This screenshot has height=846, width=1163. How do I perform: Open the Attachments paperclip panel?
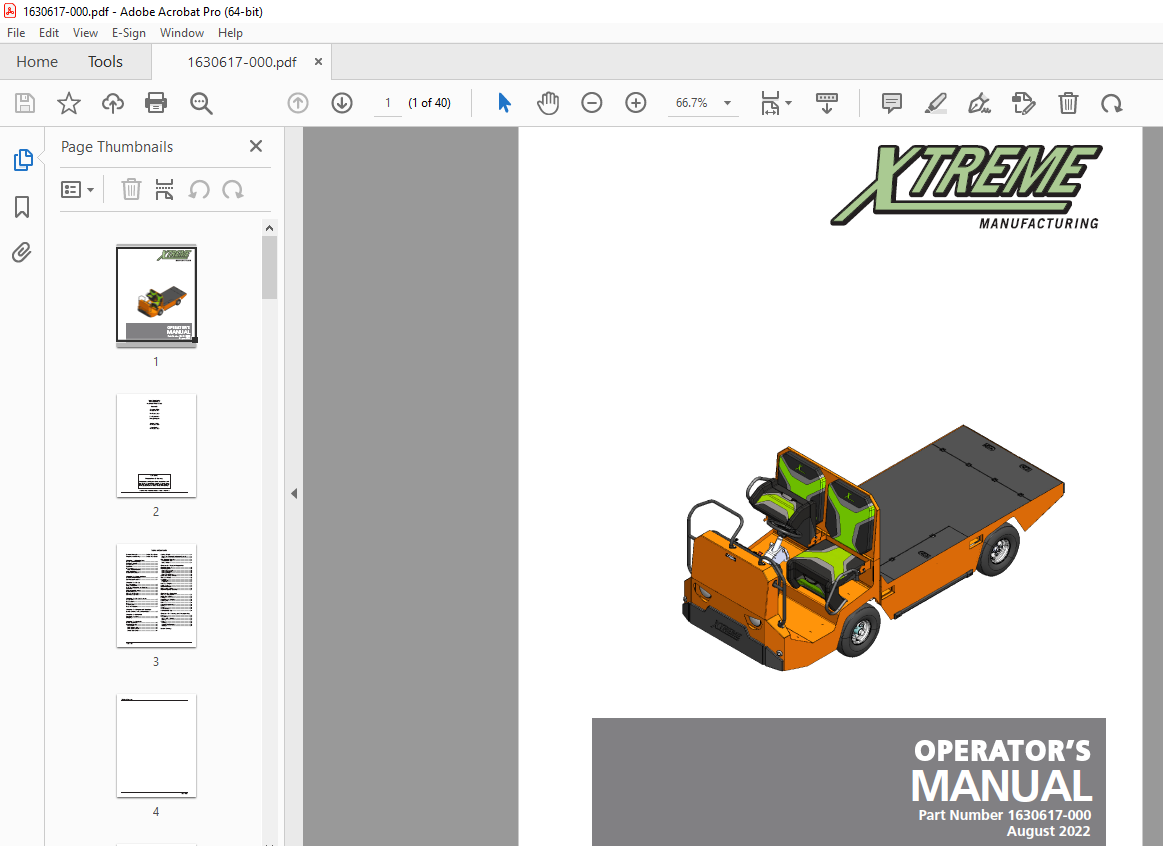(x=22, y=253)
